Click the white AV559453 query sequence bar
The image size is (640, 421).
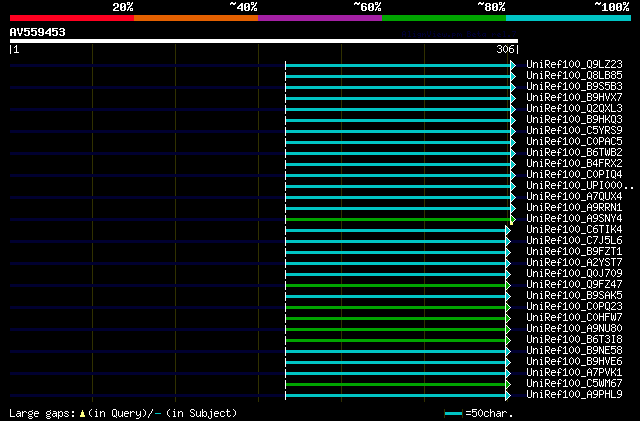[264, 41]
